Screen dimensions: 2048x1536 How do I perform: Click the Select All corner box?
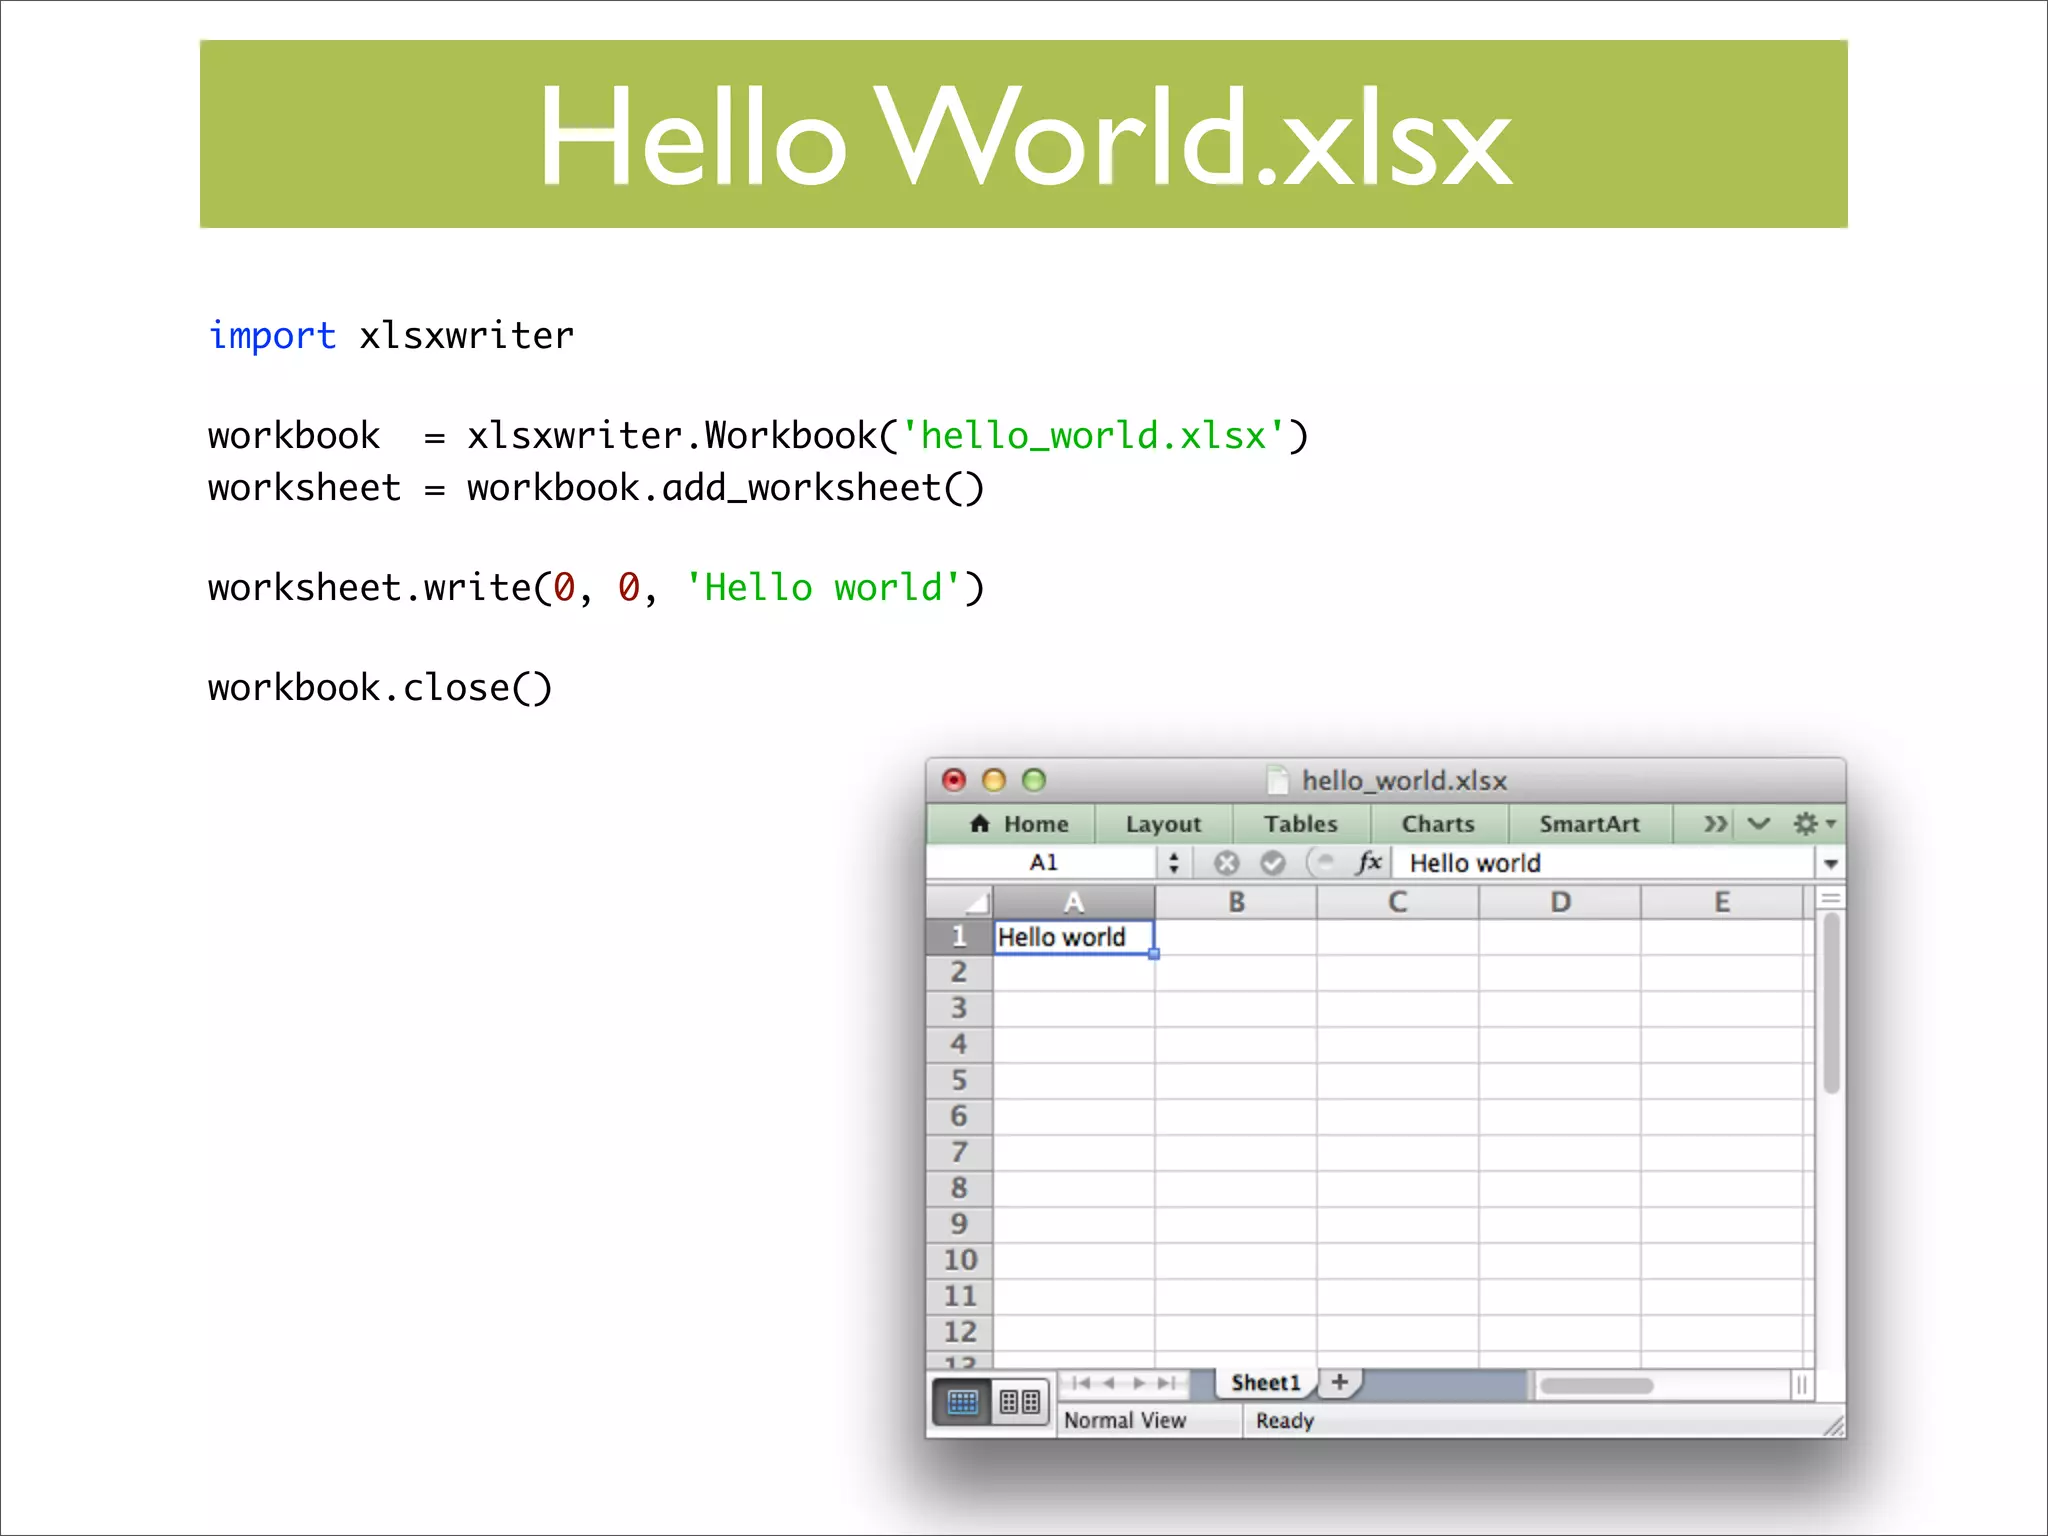960,902
